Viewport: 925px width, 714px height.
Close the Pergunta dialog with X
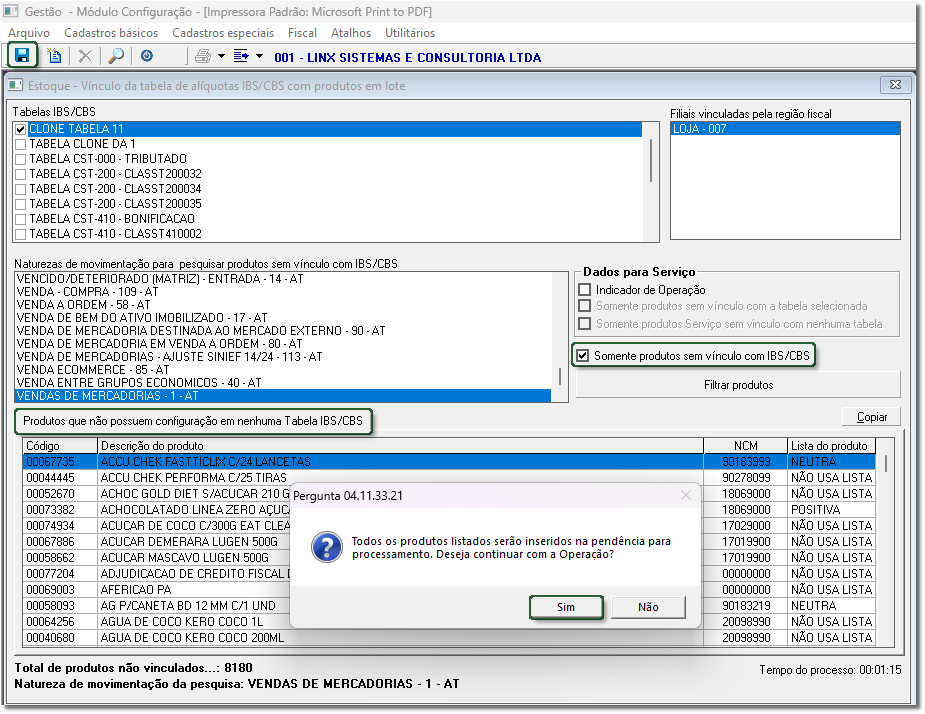click(685, 495)
